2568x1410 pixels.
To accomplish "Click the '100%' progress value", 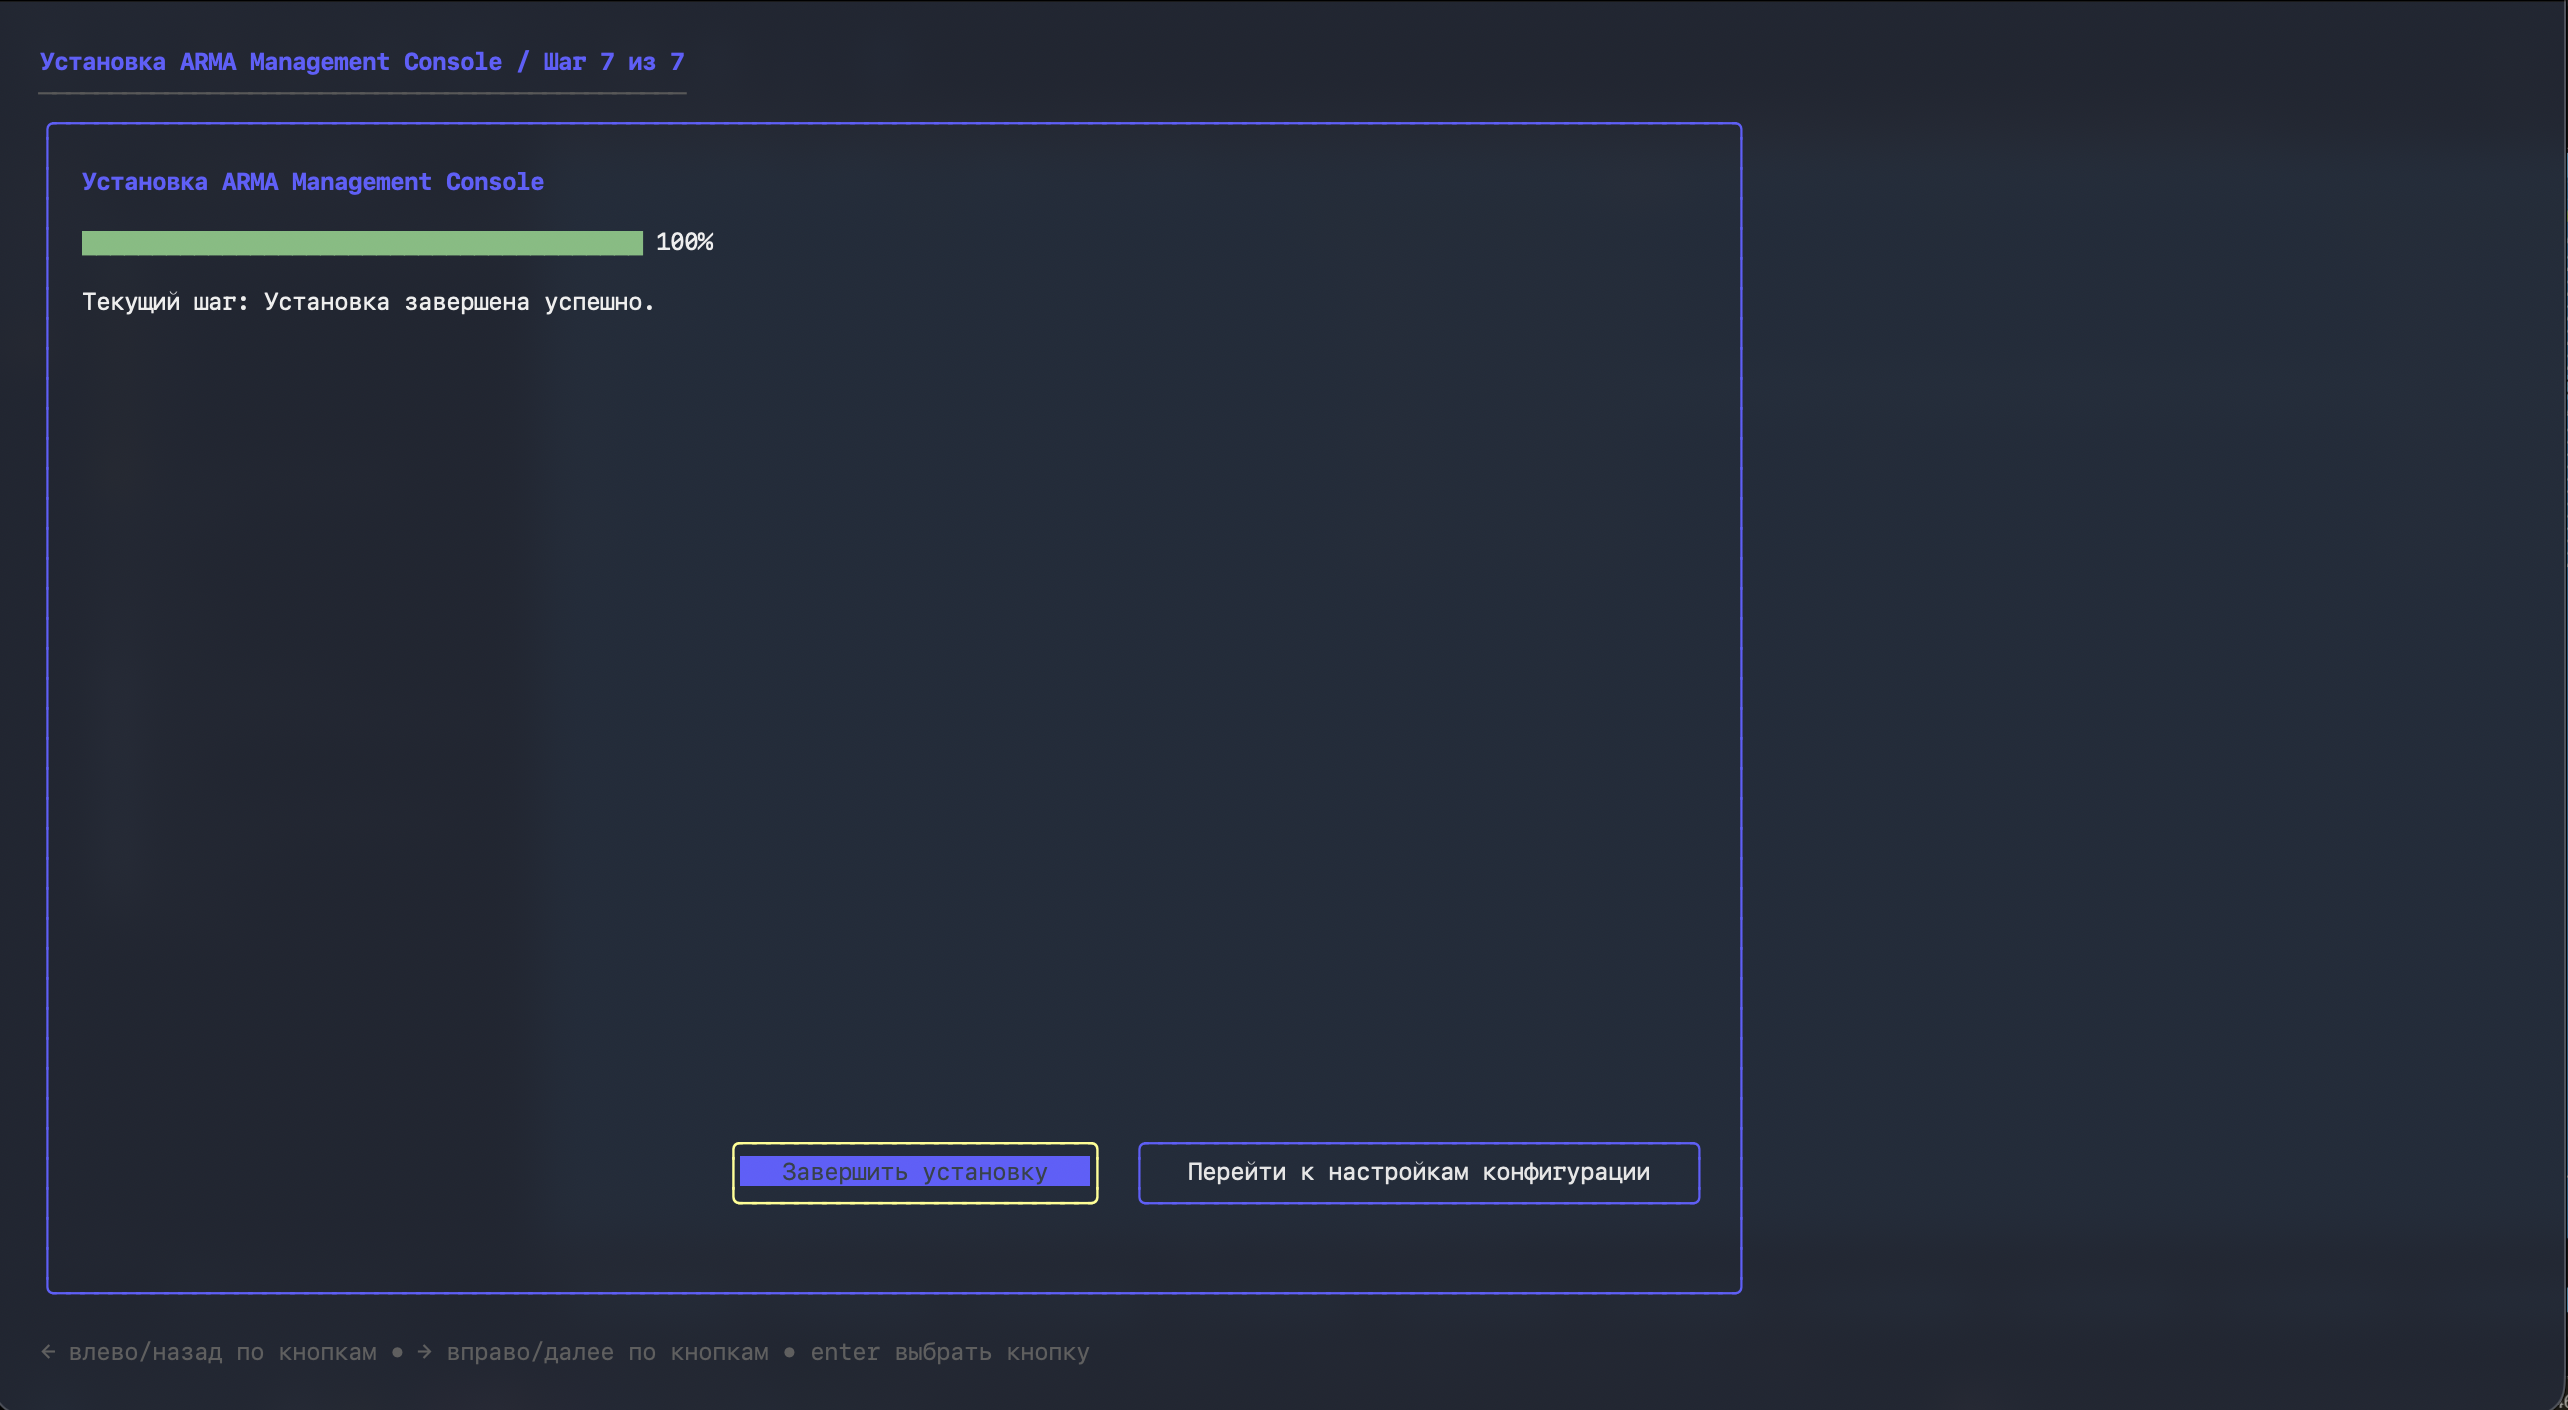I will pyautogui.click(x=685, y=242).
